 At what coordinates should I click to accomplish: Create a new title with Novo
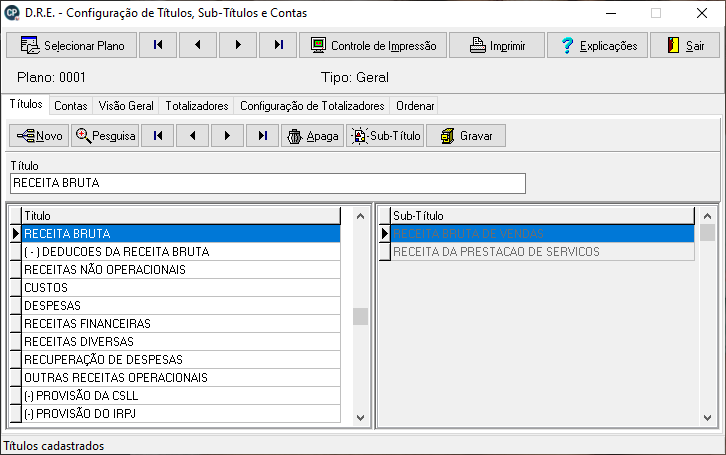point(39,136)
